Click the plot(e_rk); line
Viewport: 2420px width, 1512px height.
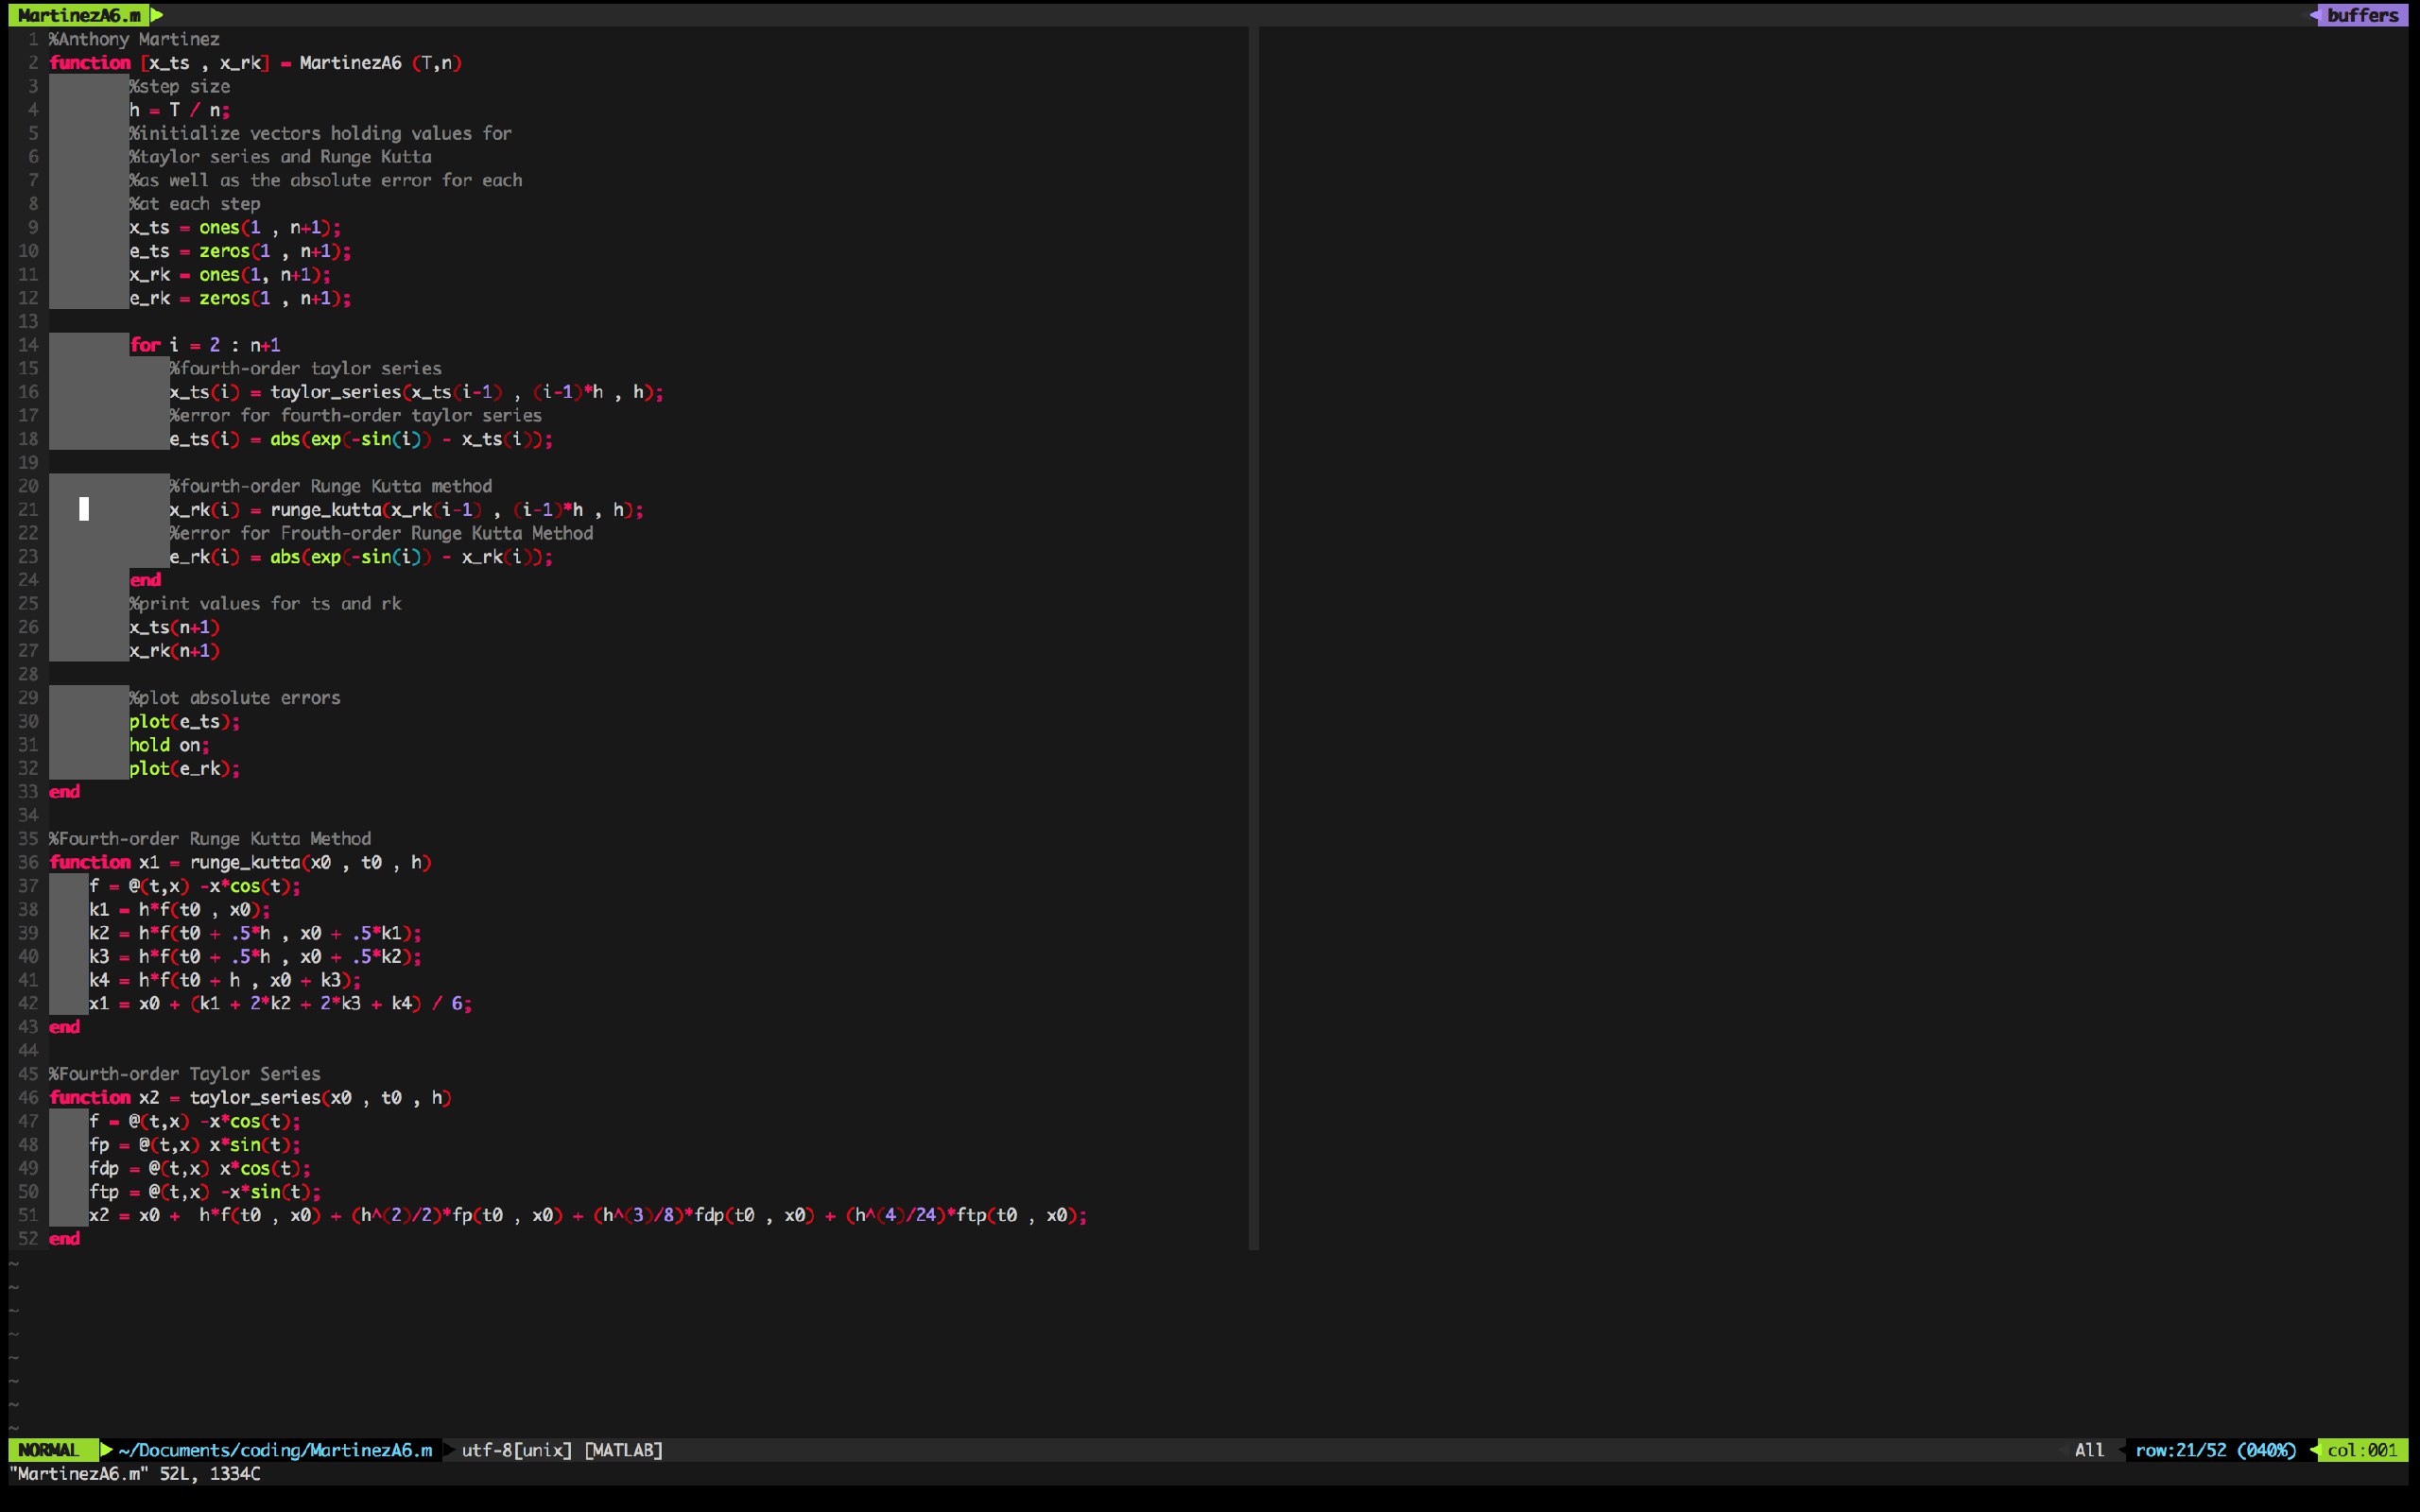click(x=184, y=768)
